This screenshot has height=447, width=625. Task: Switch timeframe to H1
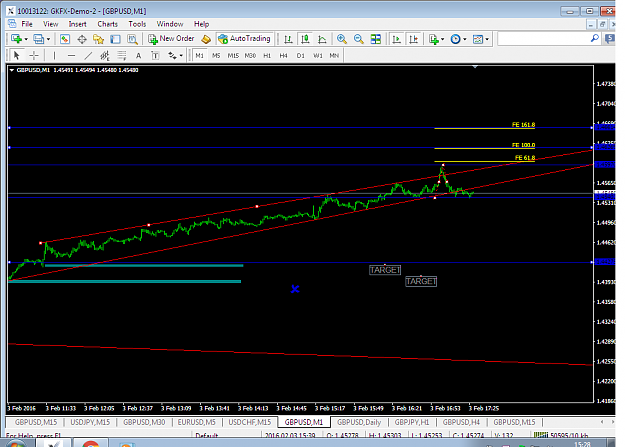[x=267, y=56]
